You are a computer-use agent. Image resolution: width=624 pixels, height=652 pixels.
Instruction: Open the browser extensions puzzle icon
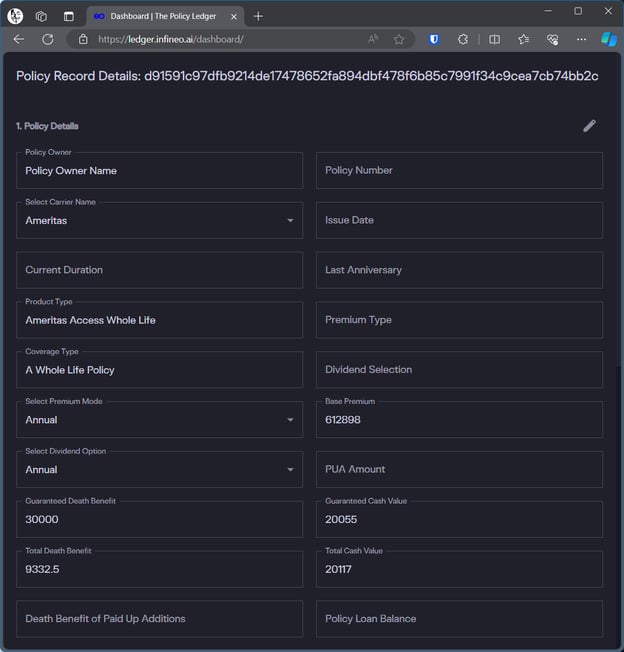[463, 40]
